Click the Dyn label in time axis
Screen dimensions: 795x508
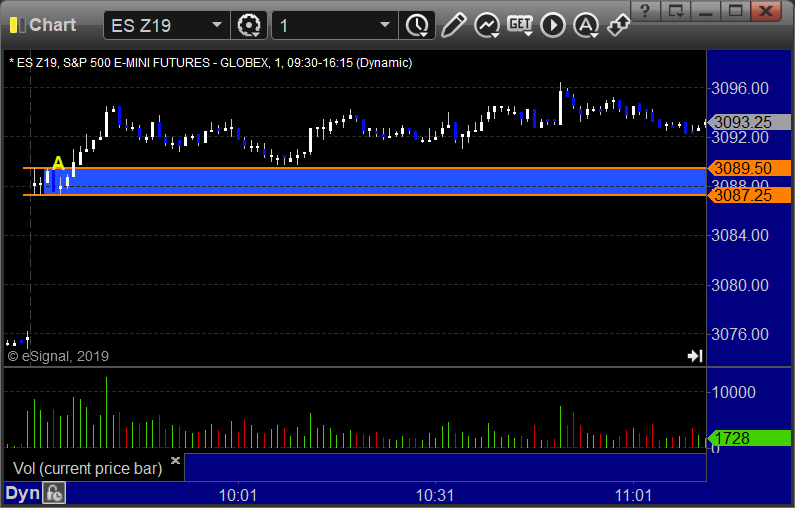pyautogui.click(x=22, y=493)
